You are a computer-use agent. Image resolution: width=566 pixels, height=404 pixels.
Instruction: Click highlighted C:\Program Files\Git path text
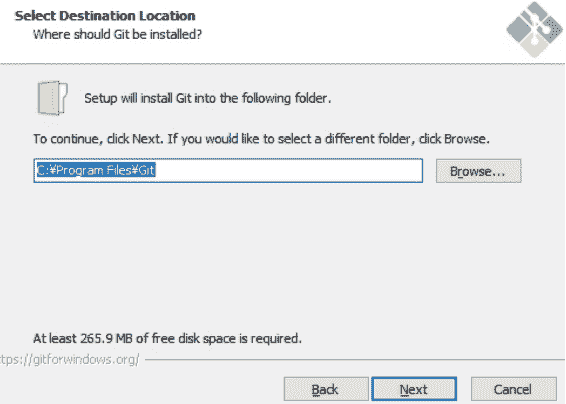pyautogui.click(x=96, y=170)
